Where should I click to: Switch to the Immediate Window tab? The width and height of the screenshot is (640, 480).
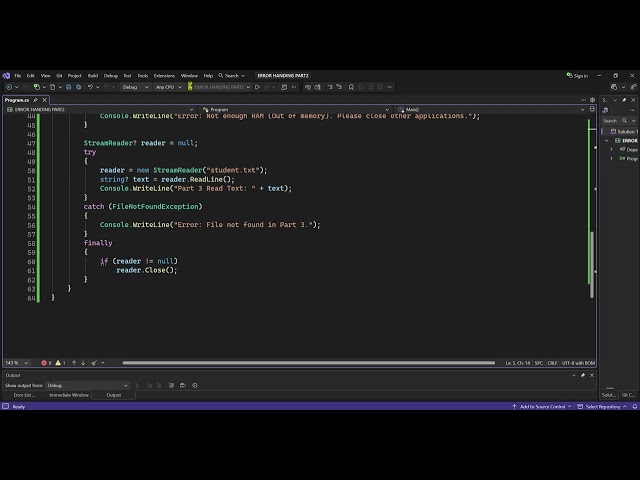point(69,395)
